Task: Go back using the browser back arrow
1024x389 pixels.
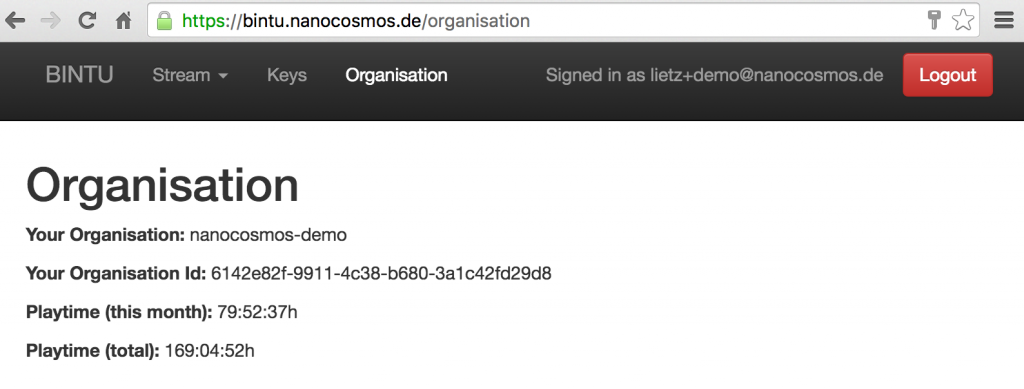Action: click(15, 21)
